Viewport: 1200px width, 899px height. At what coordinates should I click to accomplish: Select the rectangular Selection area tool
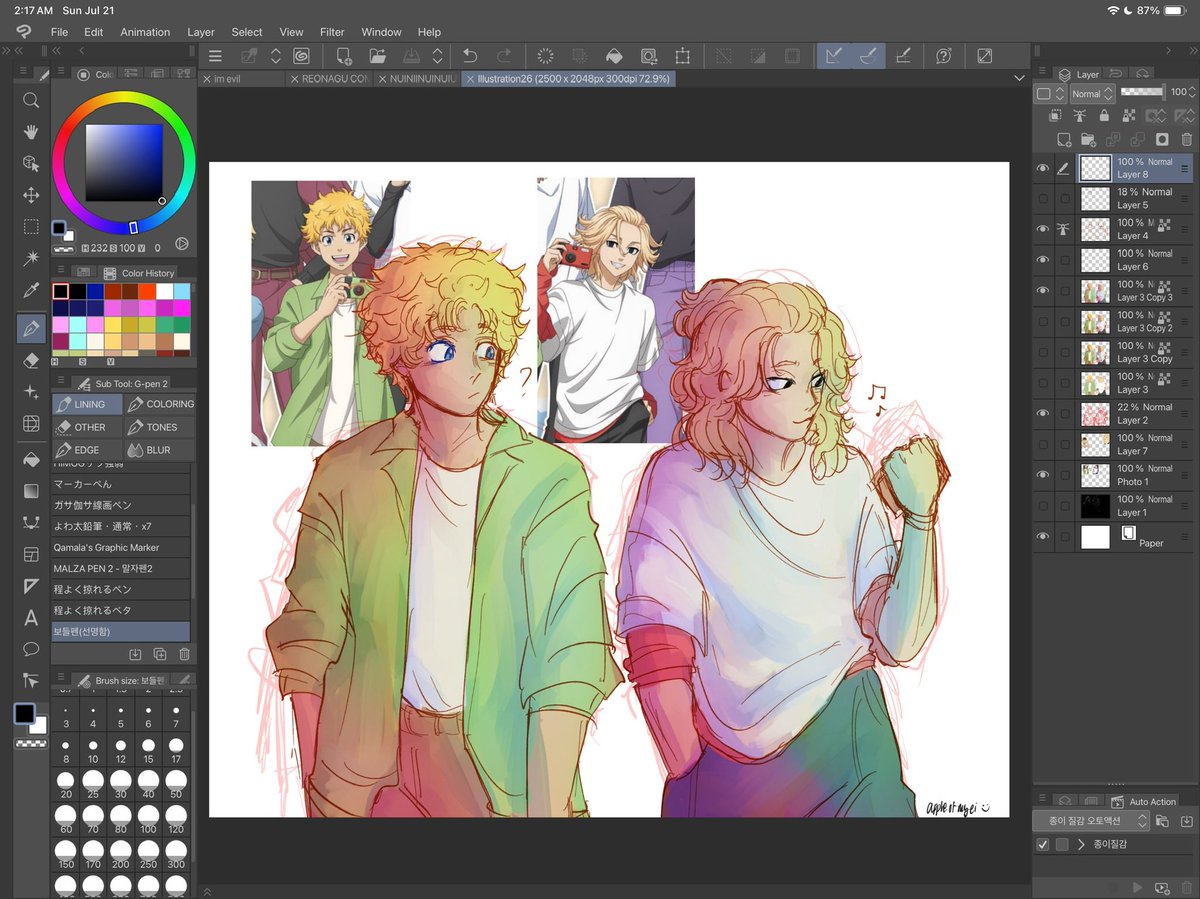pyautogui.click(x=31, y=227)
